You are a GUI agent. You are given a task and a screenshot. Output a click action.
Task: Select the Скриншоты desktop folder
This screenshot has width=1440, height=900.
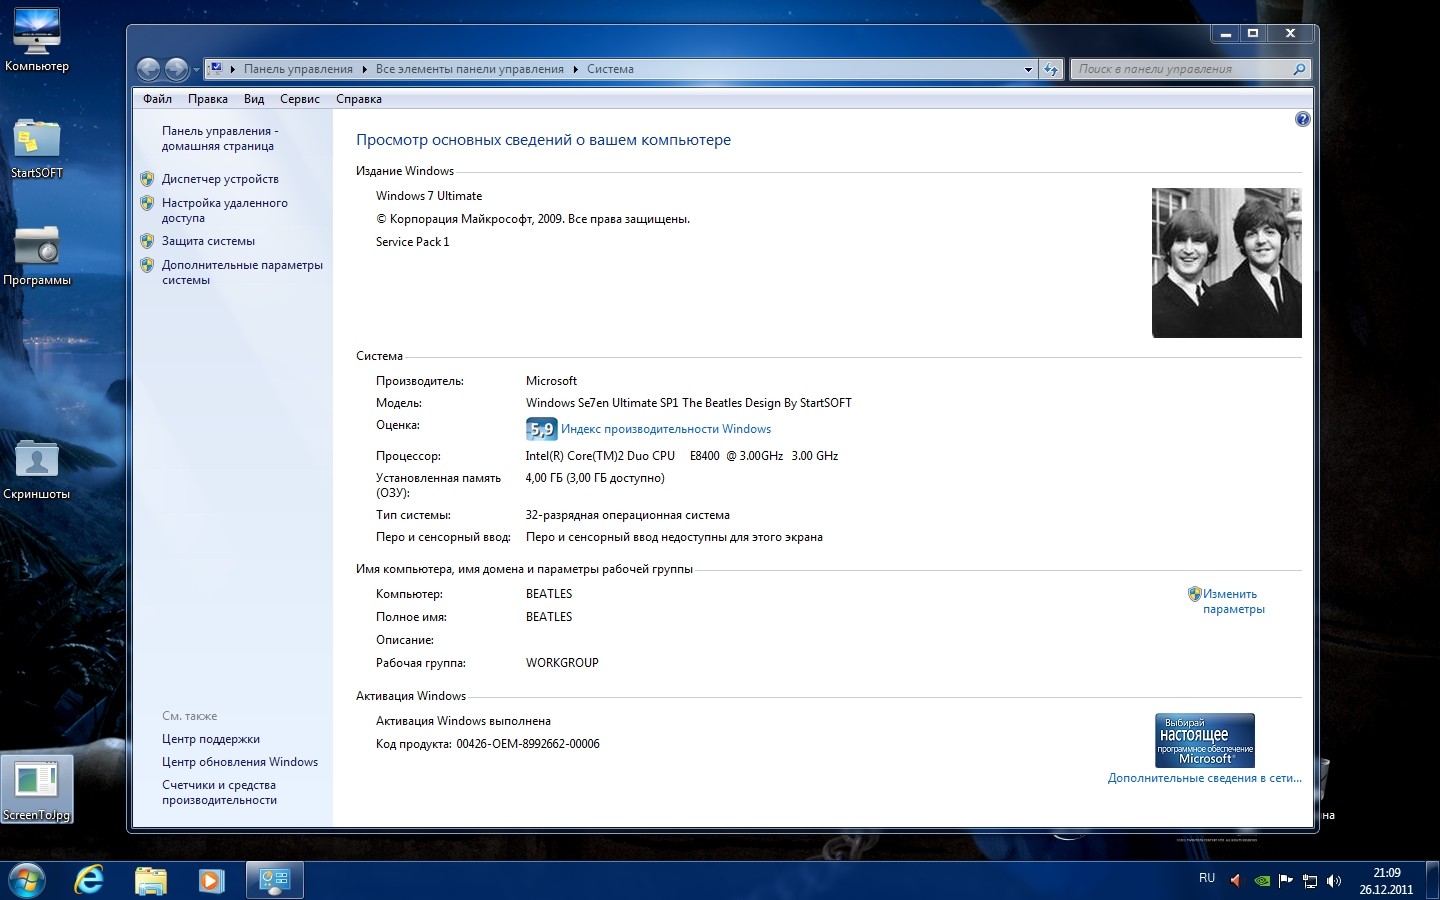click(x=37, y=469)
